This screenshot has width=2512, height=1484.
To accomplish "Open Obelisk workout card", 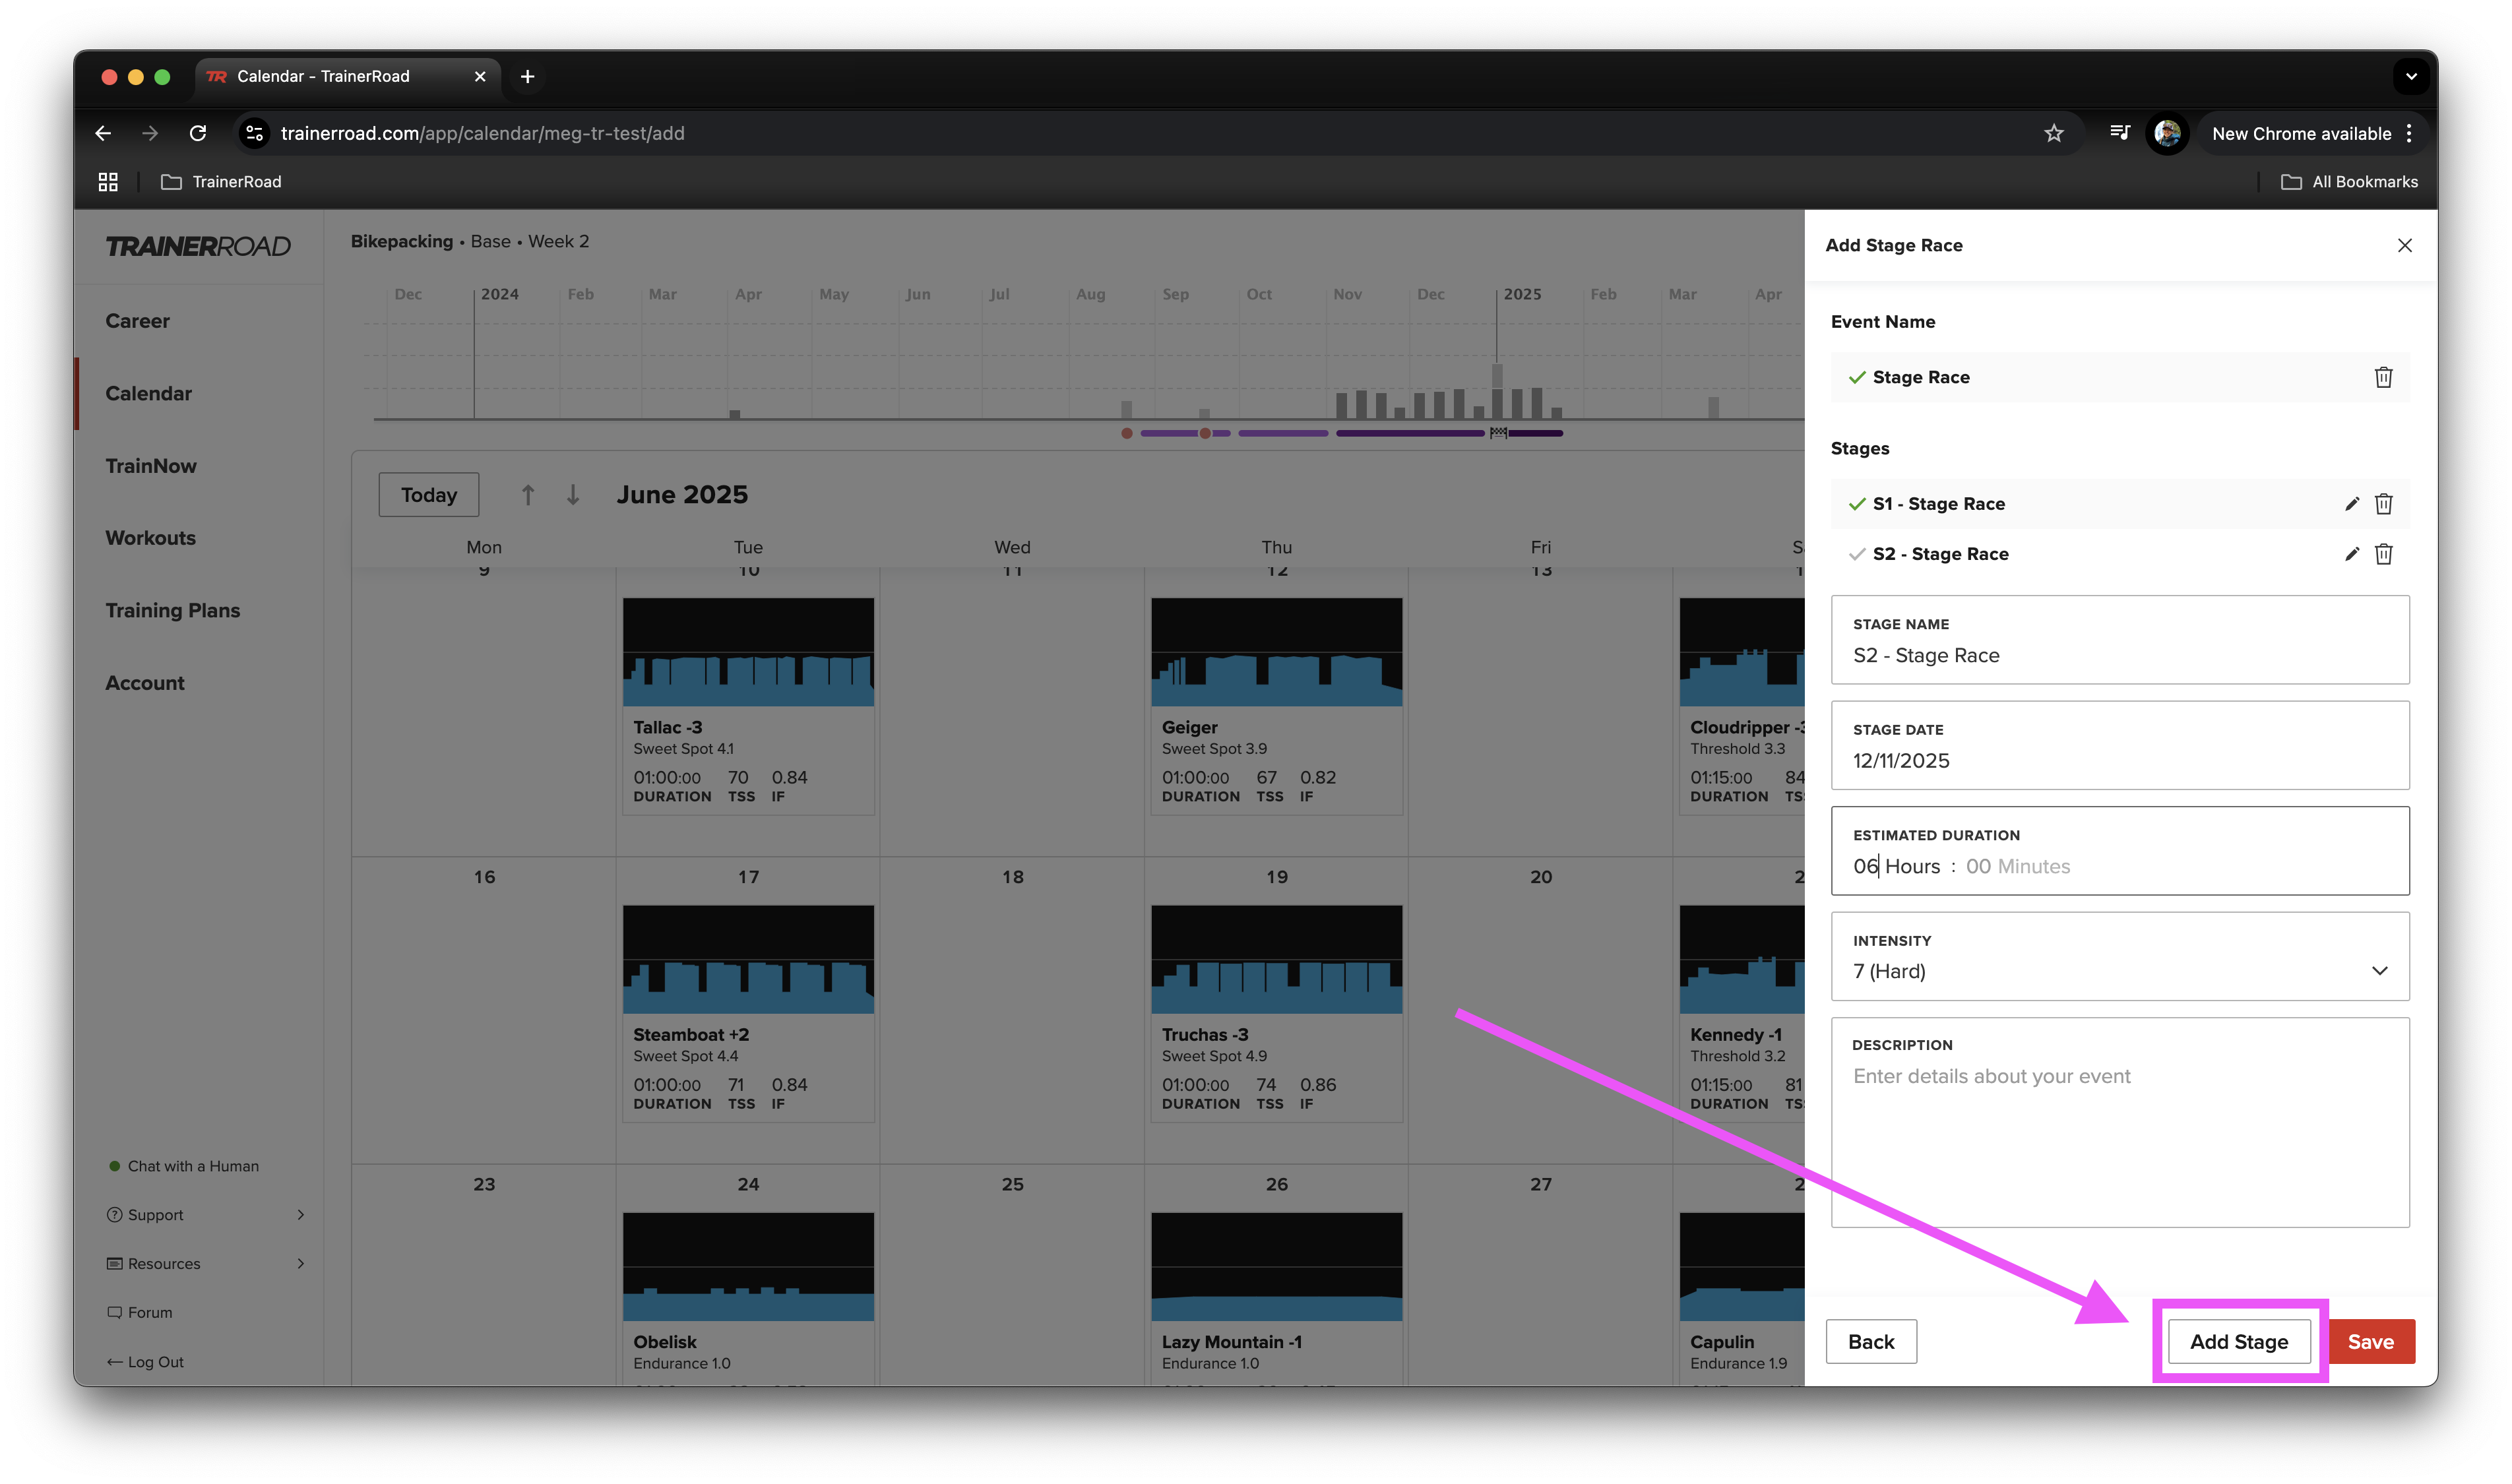I will click(748, 1299).
